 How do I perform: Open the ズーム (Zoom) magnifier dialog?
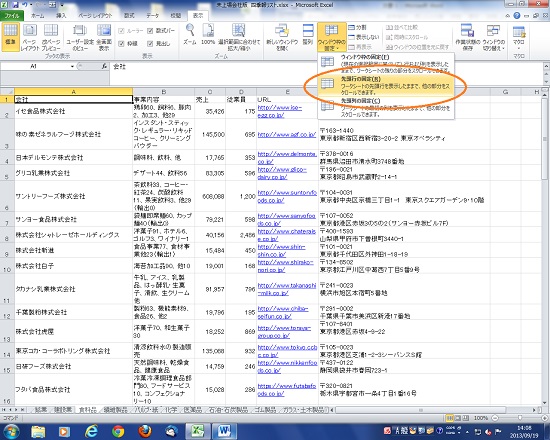tap(190, 34)
